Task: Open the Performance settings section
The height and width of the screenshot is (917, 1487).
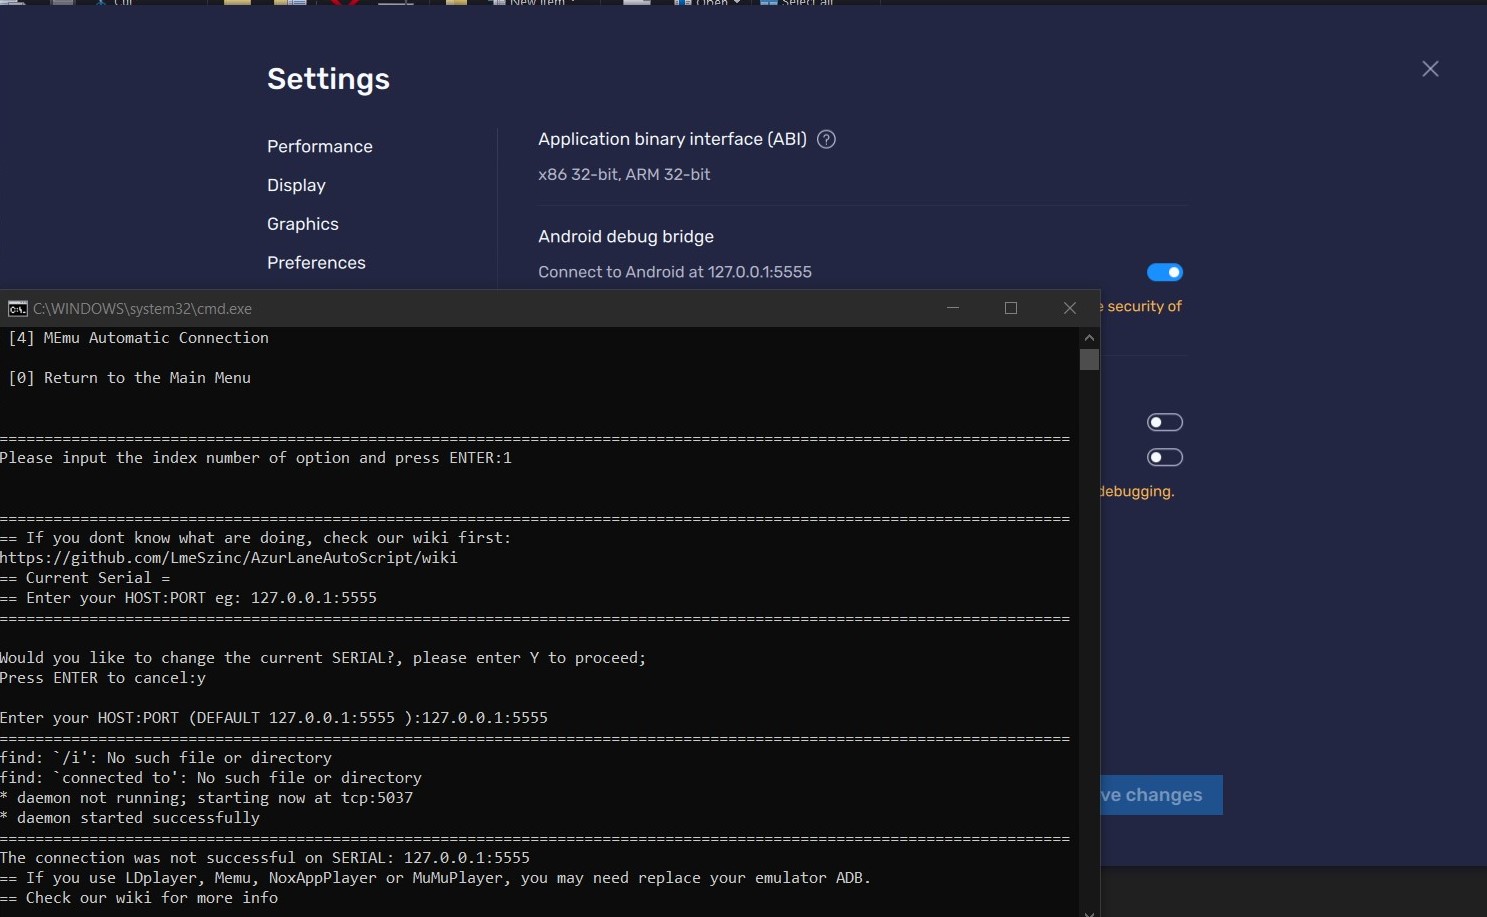Action: click(320, 146)
